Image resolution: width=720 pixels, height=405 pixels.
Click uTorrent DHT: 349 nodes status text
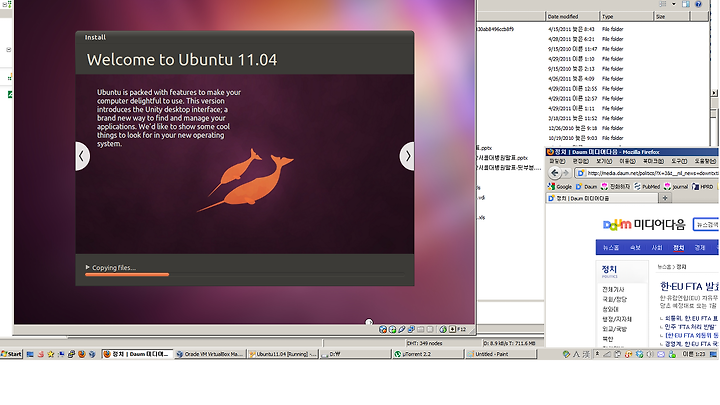424,343
